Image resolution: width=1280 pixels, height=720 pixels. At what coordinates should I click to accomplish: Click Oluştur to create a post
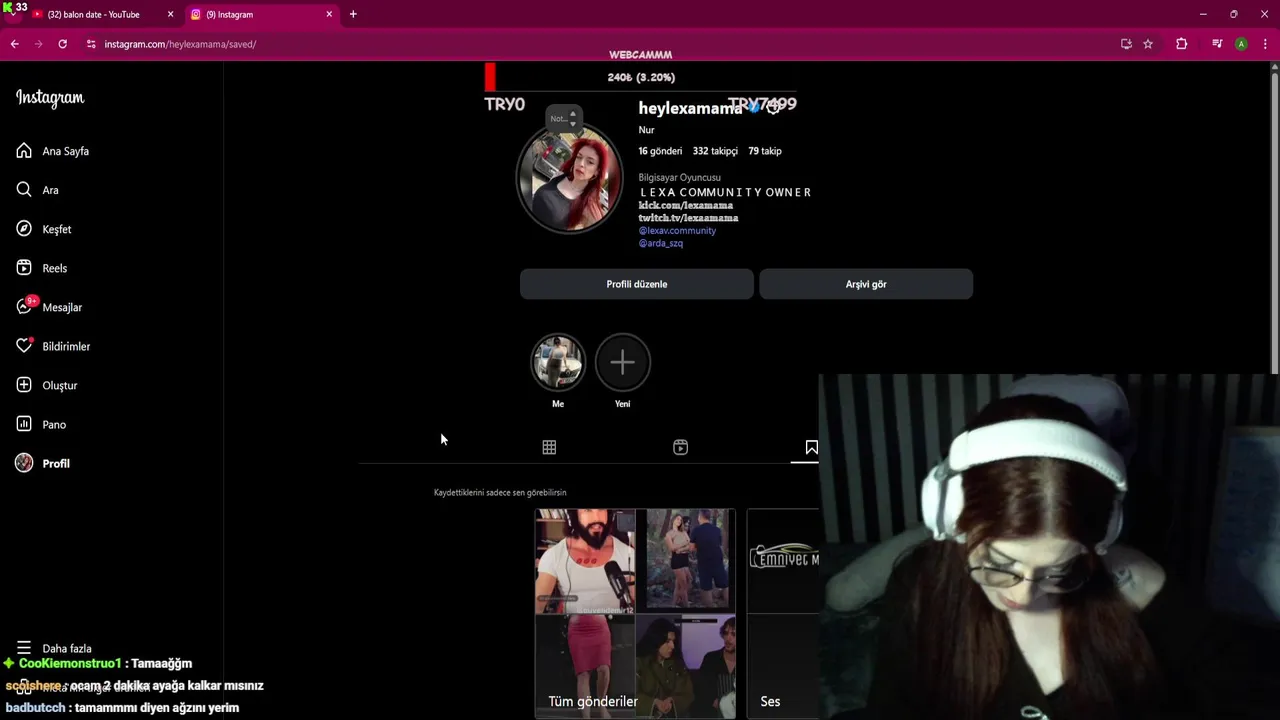point(46,385)
